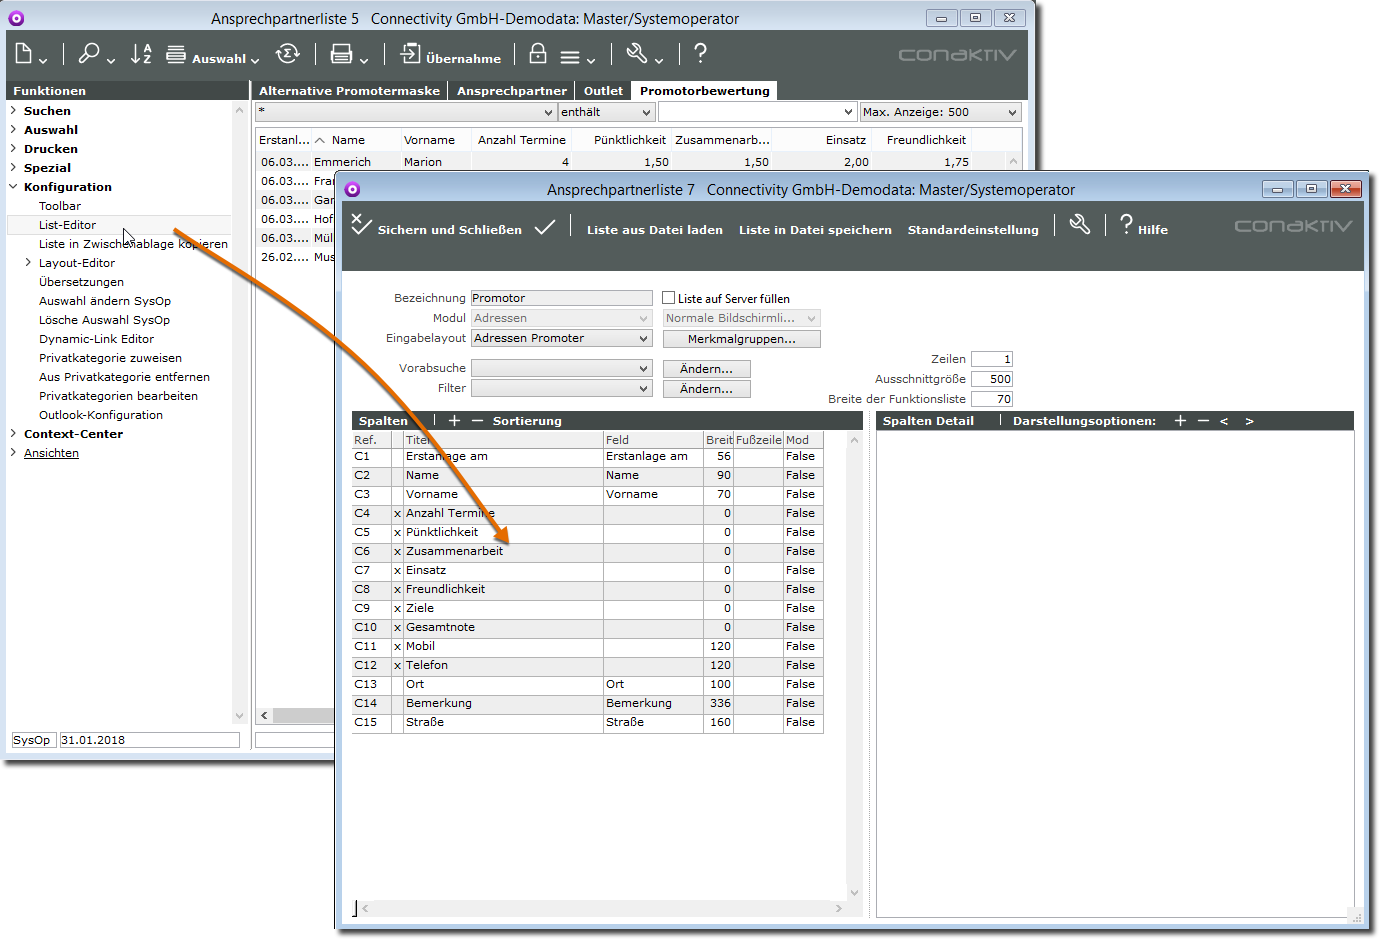Viewport: 1379px width, 939px height.
Task: Add a column with Spalten plus icon
Action: [x=454, y=421]
